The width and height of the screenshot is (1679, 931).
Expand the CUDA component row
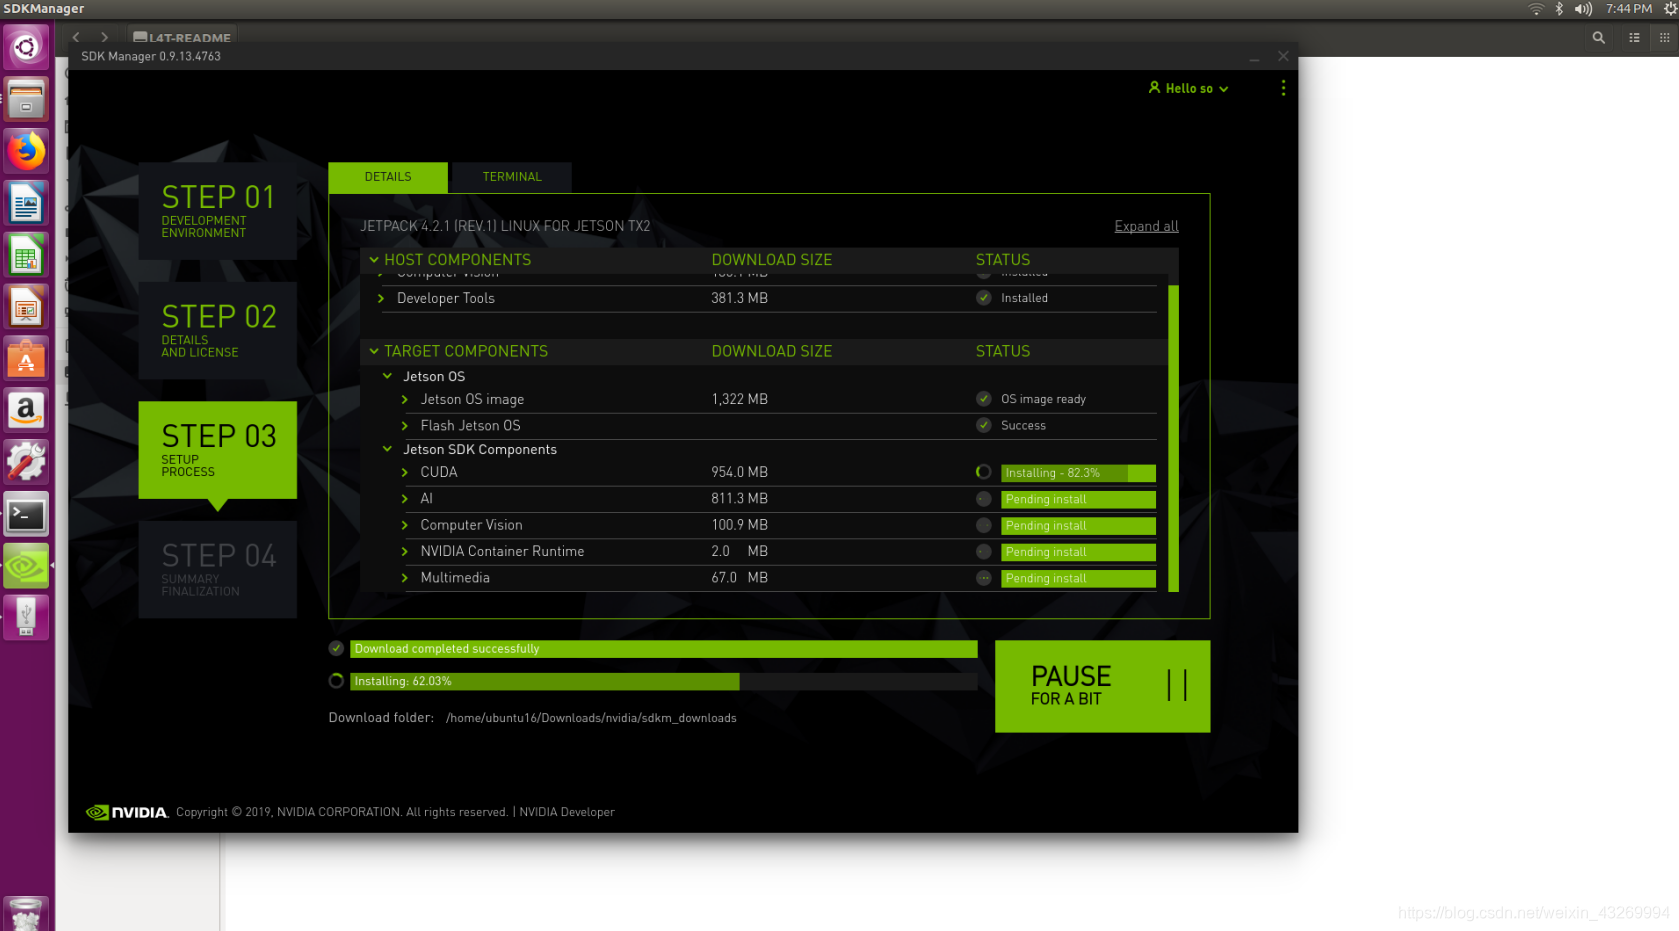(x=405, y=472)
